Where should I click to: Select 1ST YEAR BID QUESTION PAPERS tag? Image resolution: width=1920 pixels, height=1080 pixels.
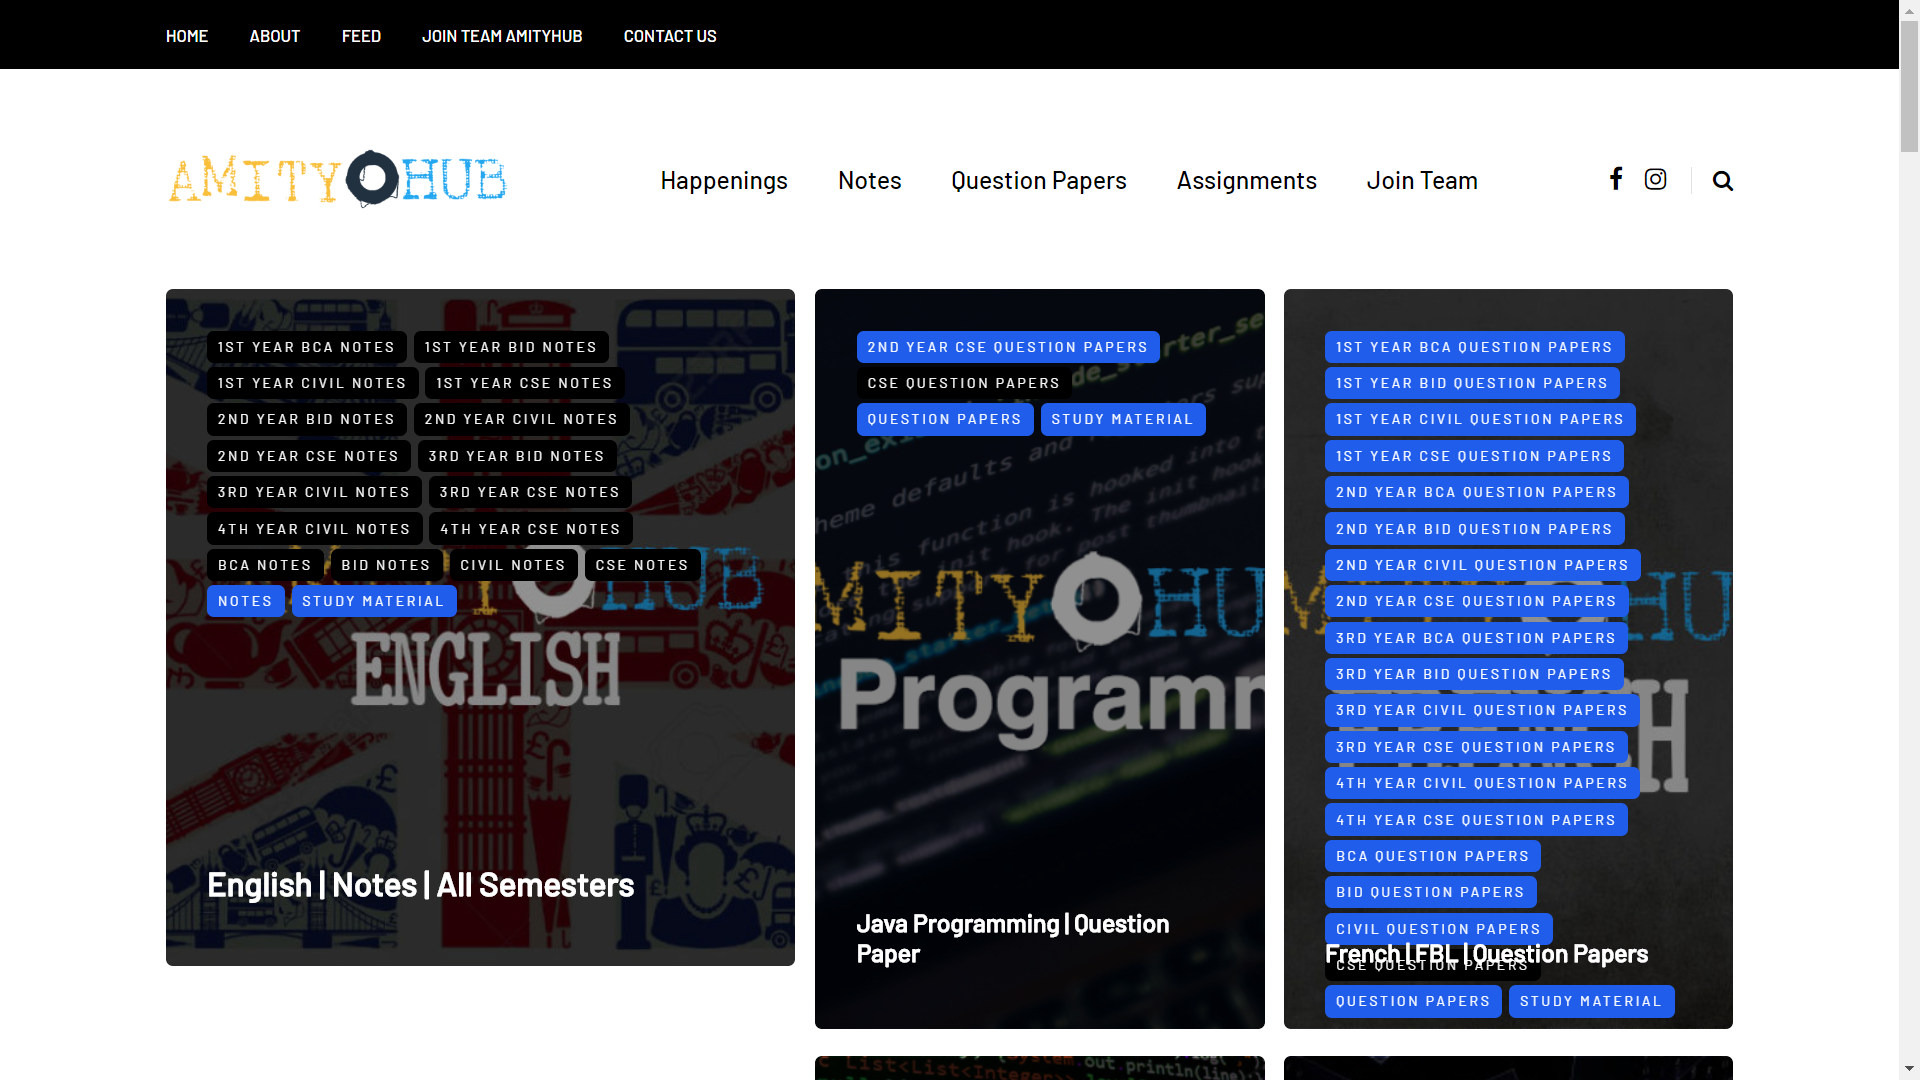pos(1472,383)
